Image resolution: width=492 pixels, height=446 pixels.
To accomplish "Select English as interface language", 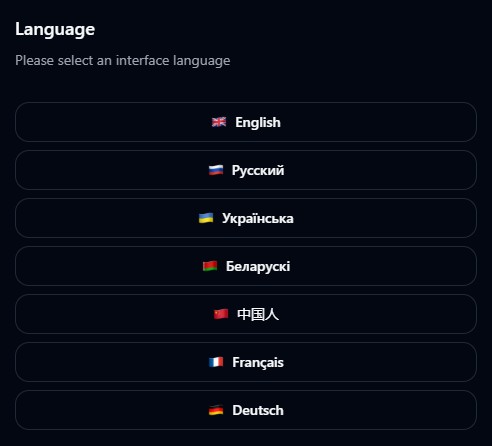I will tap(246, 122).
